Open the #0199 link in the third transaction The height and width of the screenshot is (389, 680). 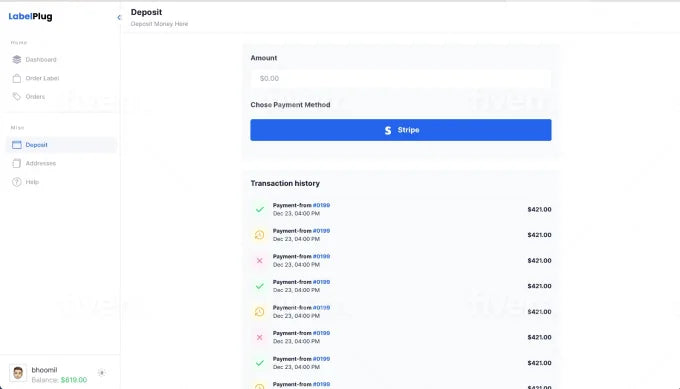click(321, 256)
